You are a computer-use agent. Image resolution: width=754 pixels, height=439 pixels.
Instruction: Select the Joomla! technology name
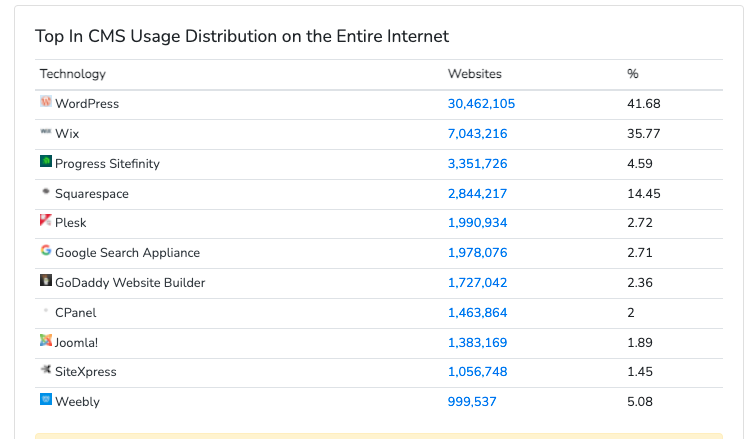click(76, 343)
